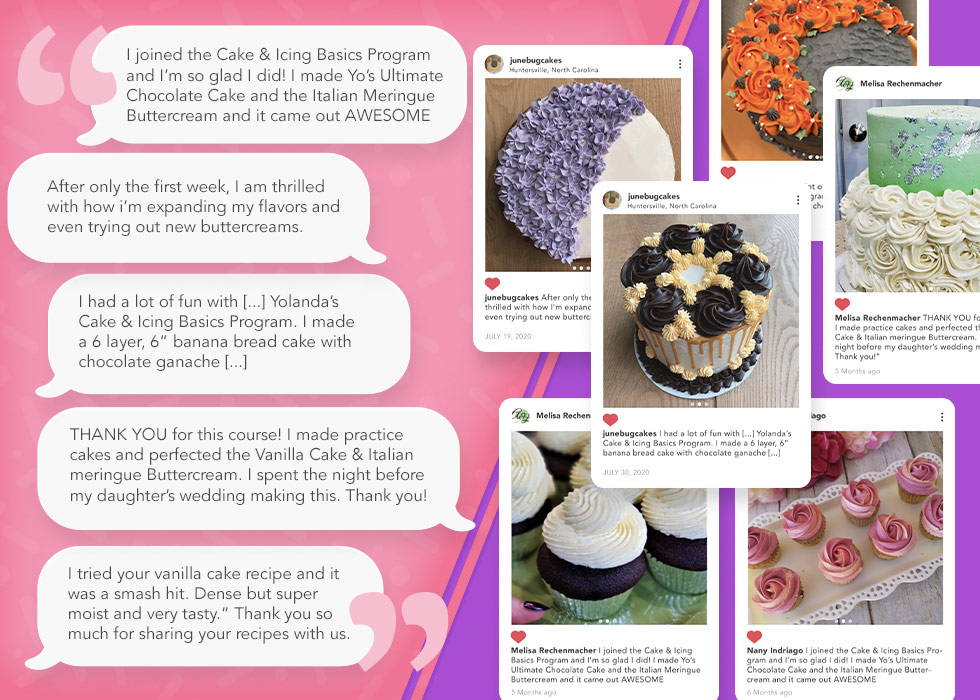This screenshot has width=980, height=700.
Task: Toggle like on purple flower cake post
Action: click(492, 283)
